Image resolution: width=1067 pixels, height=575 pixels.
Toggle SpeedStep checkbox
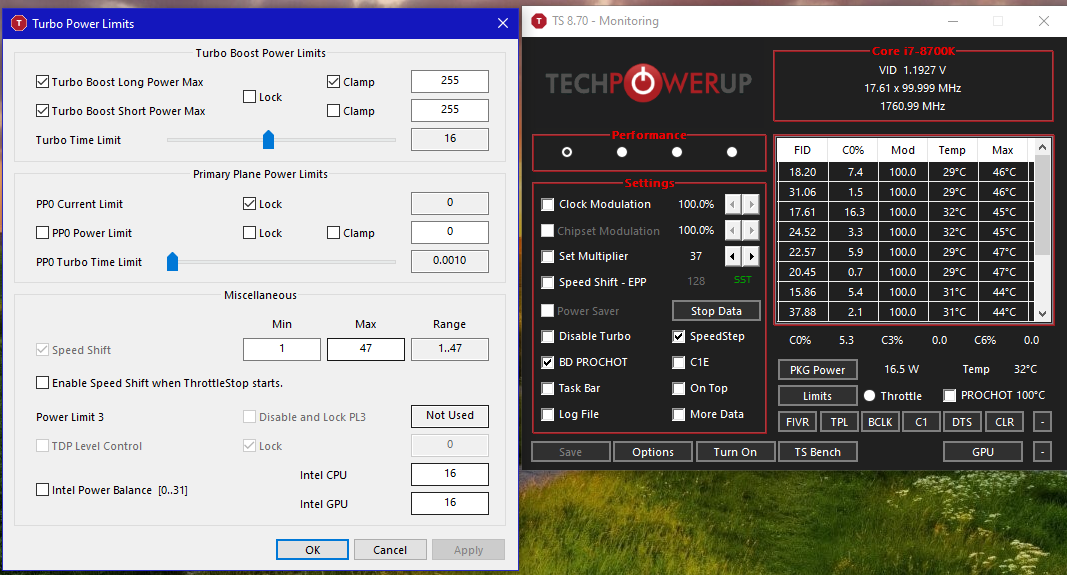click(678, 336)
